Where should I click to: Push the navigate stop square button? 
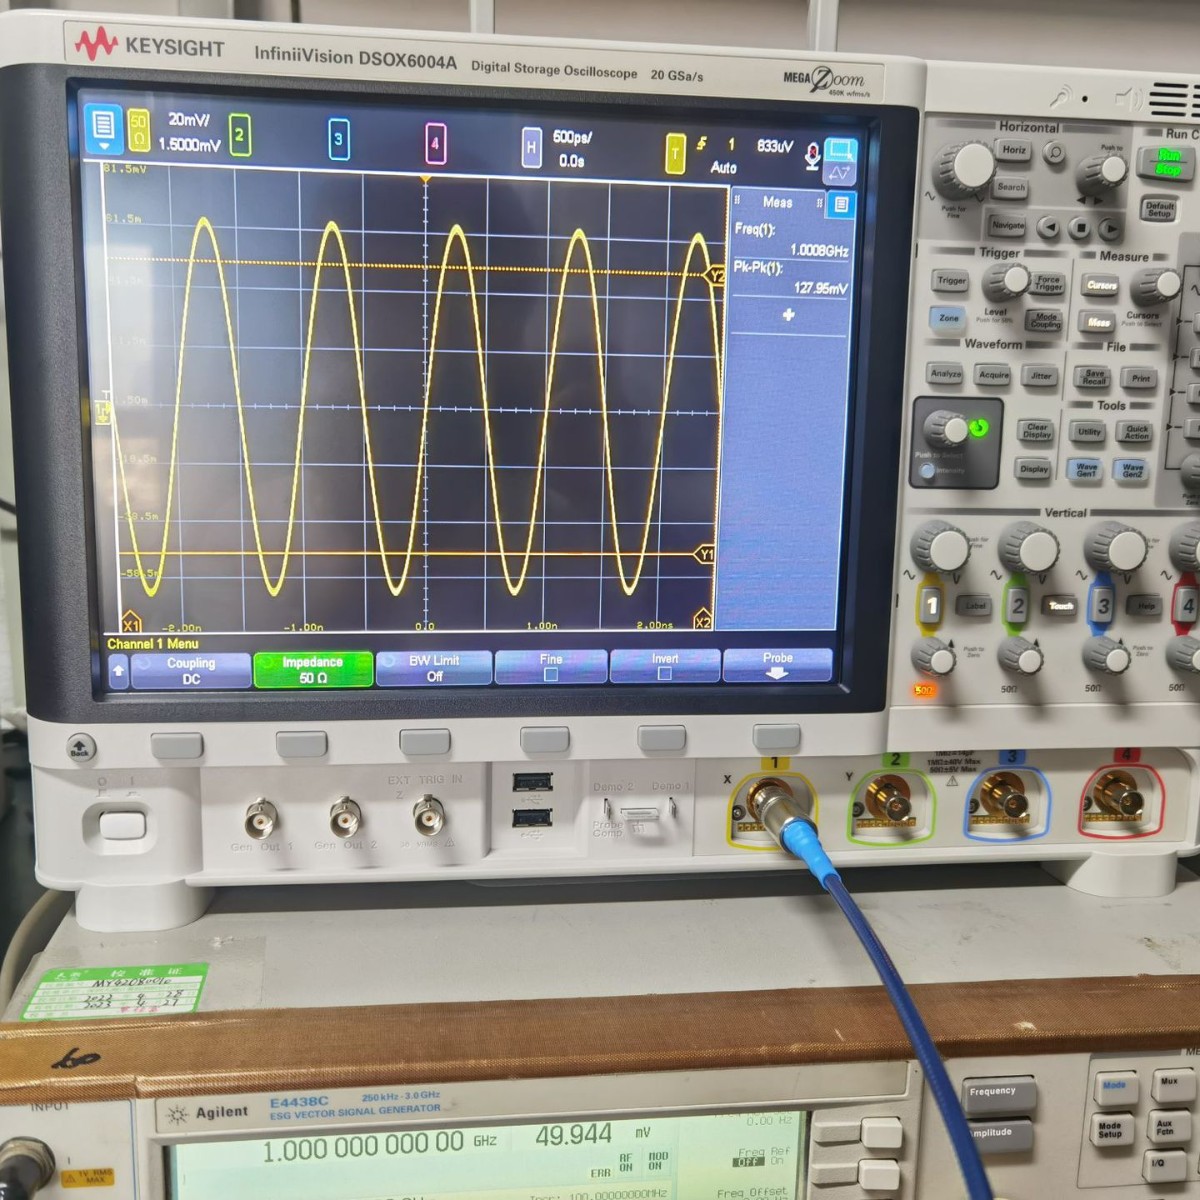[x=1079, y=228]
